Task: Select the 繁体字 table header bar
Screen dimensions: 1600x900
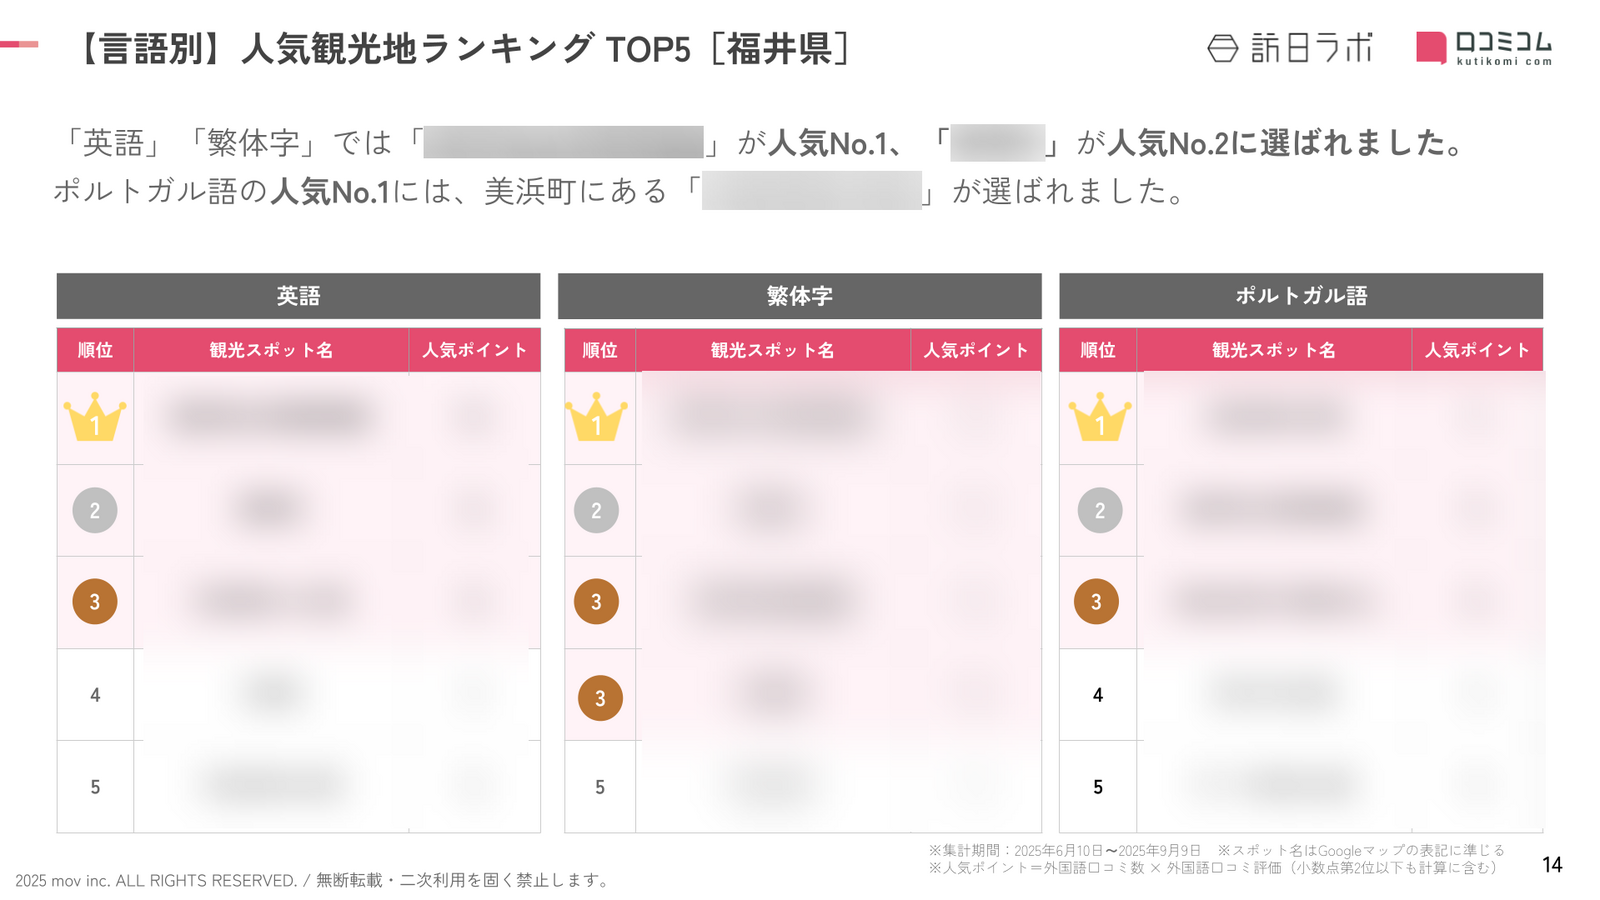Action: click(x=799, y=296)
